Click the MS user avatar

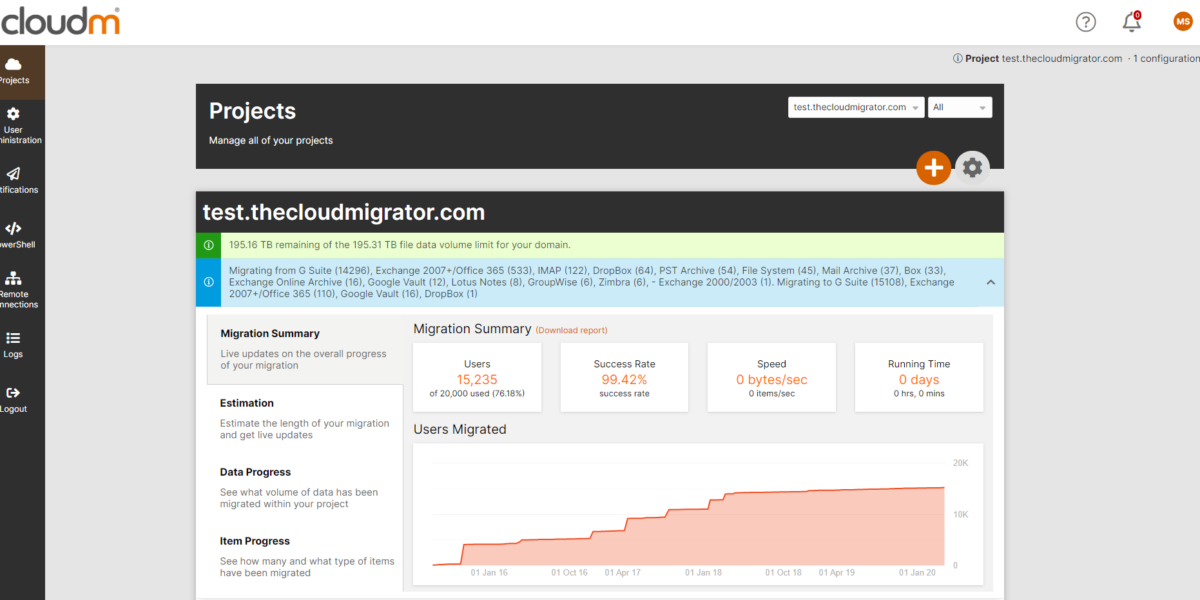pyautogui.click(x=1182, y=22)
